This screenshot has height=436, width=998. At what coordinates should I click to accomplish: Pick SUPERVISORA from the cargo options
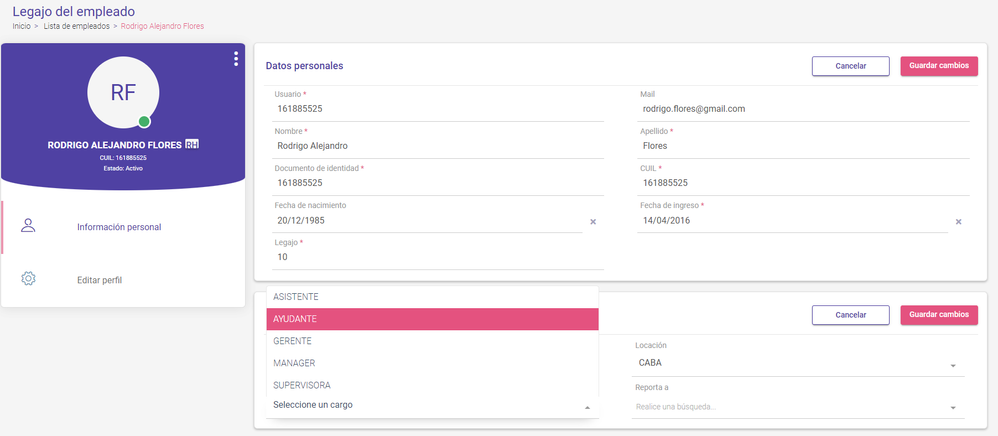(x=432, y=386)
